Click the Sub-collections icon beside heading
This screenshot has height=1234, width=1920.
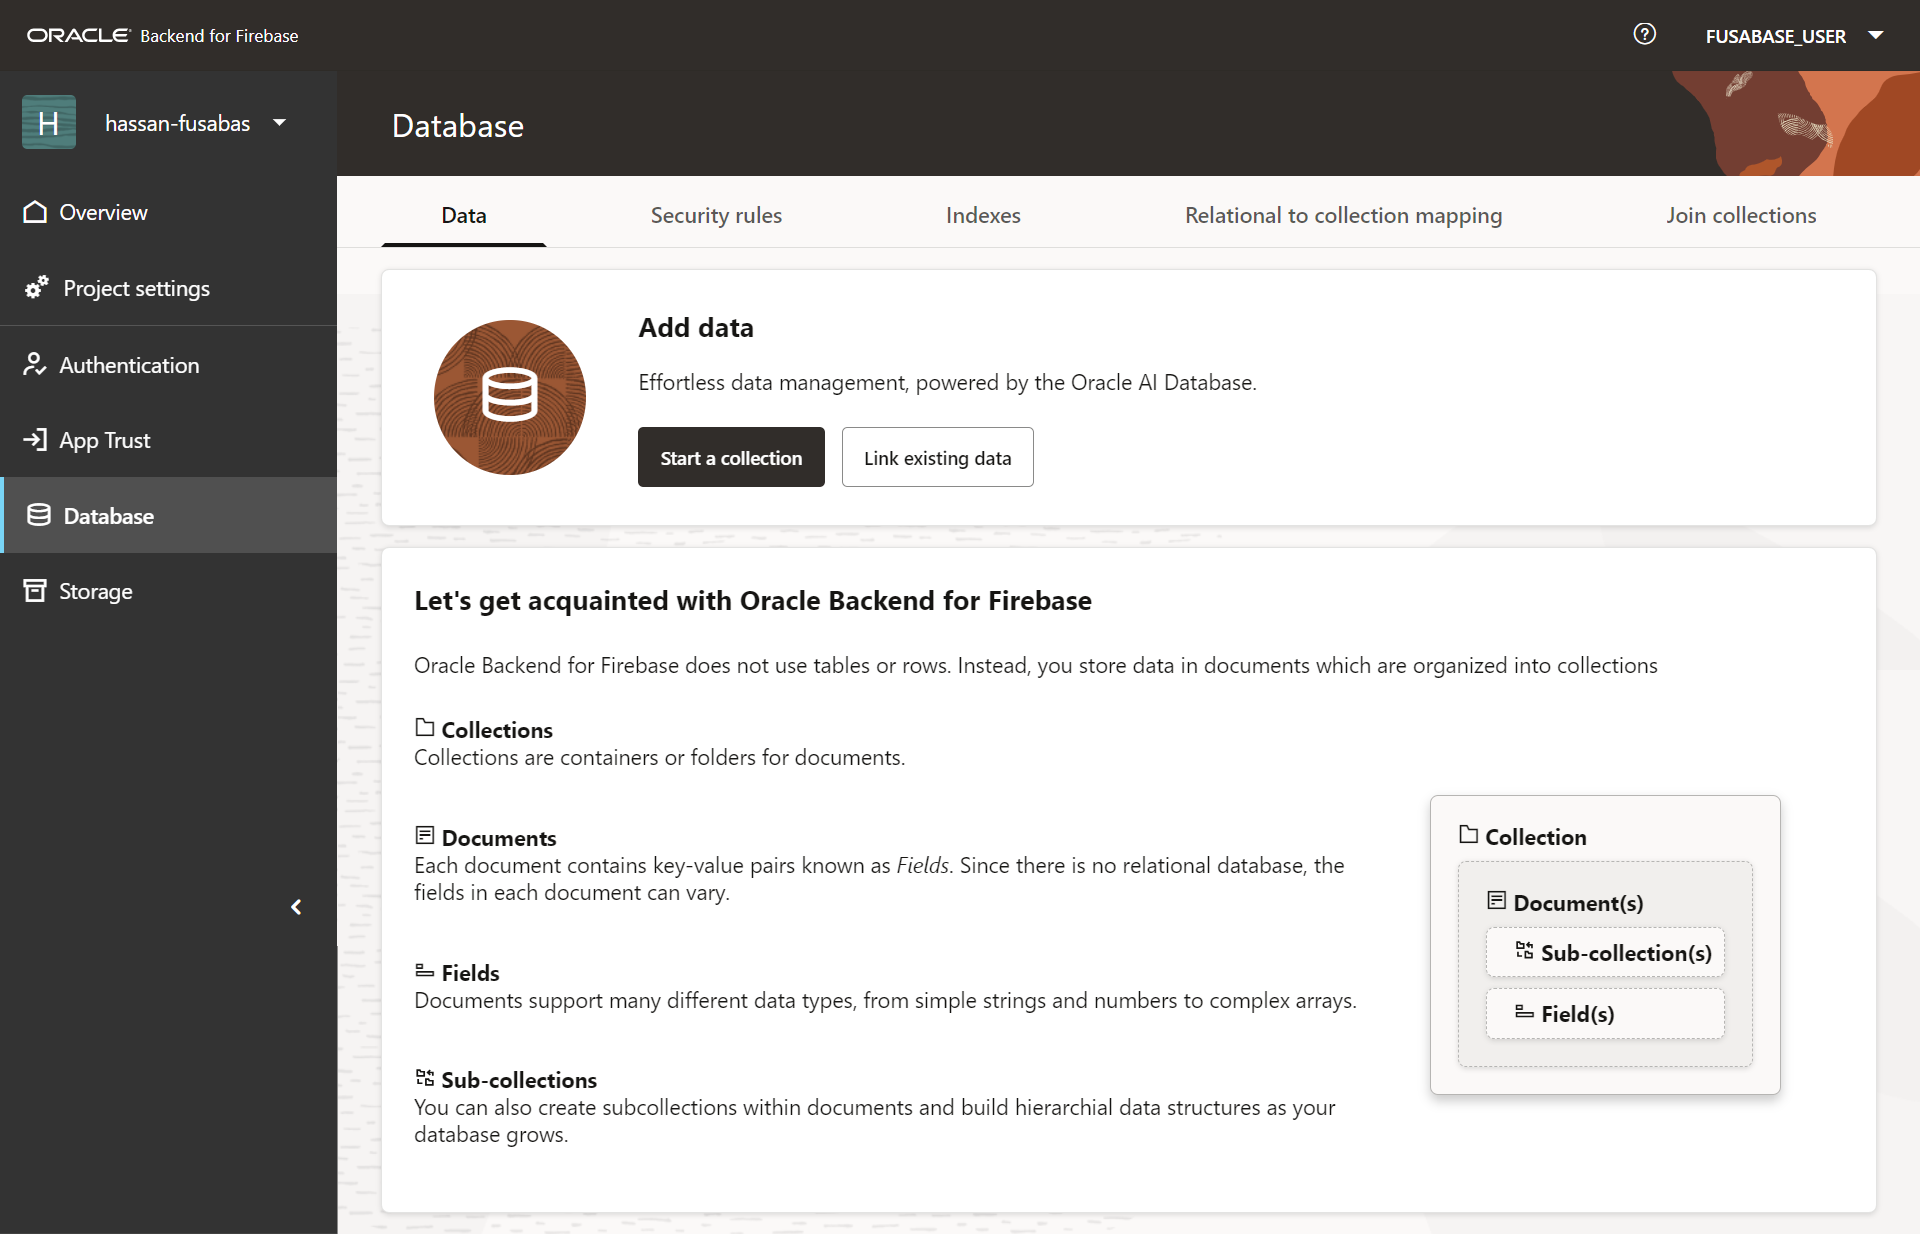click(425, 1078)
